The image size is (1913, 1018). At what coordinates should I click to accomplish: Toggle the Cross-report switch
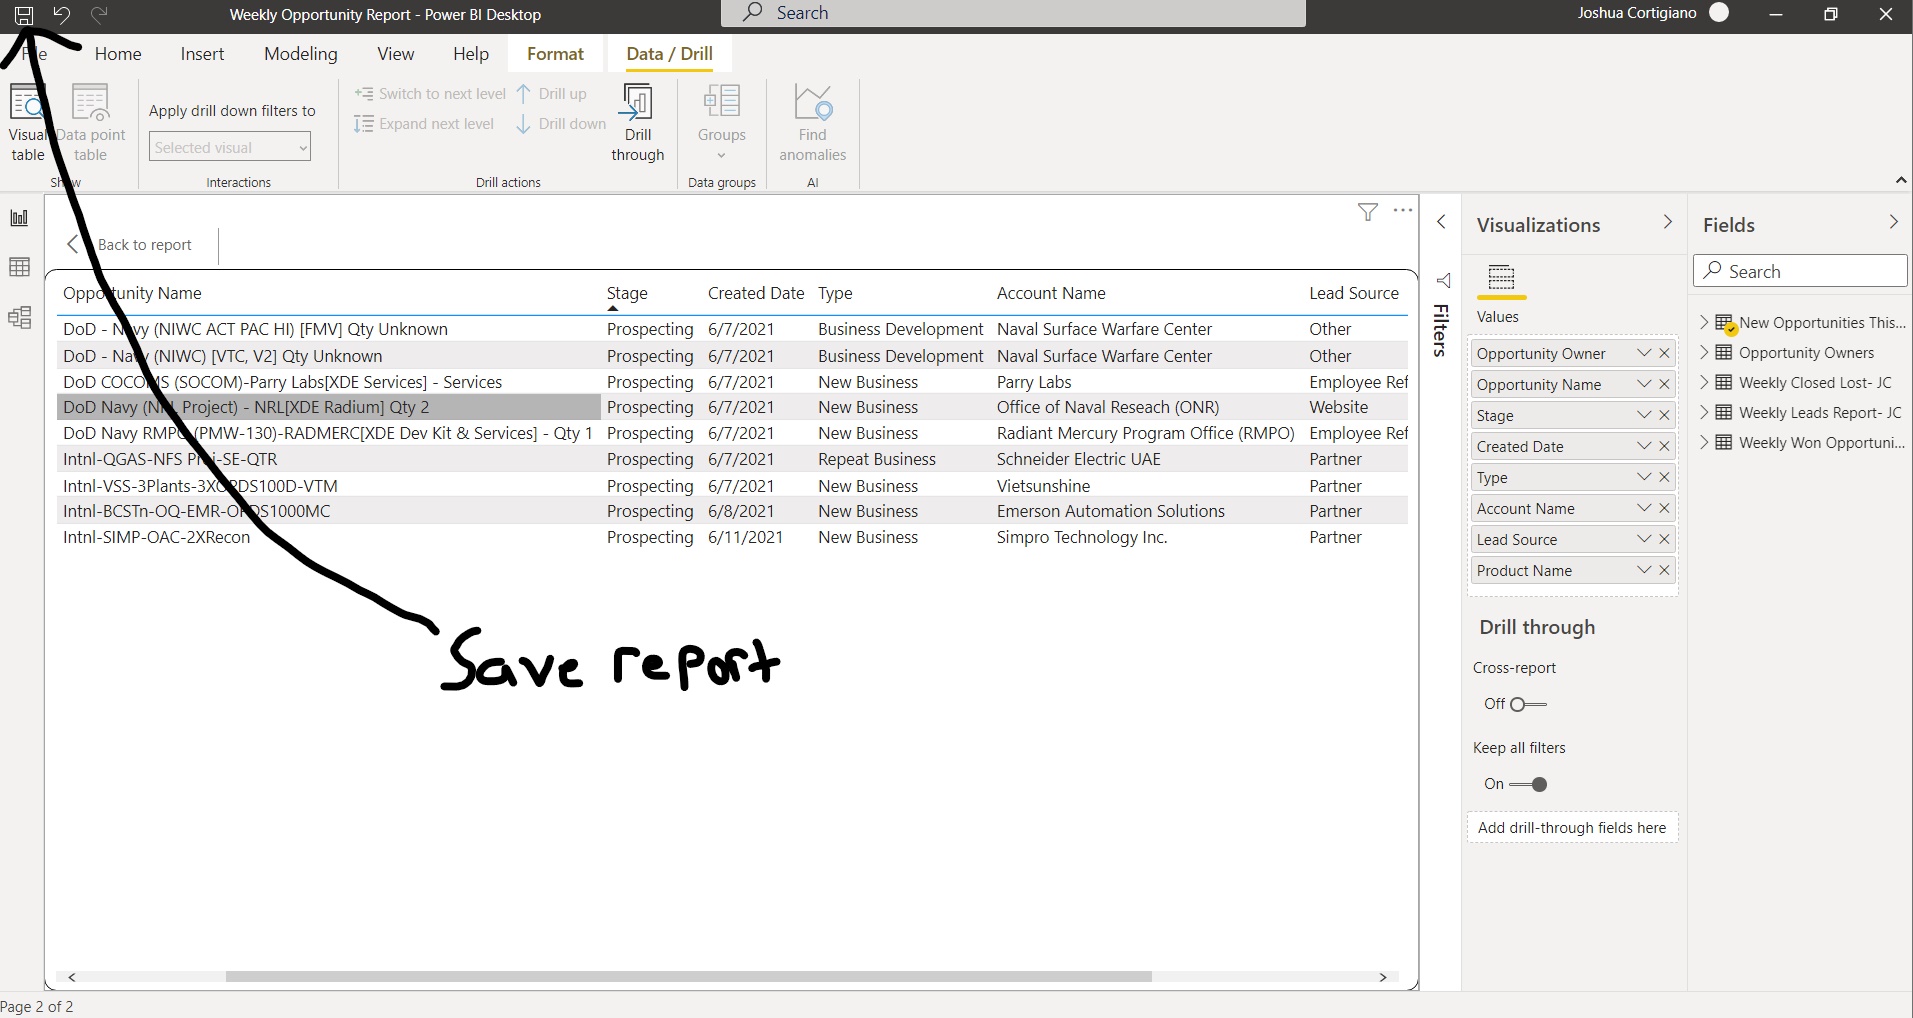(x=1529, y=704)
